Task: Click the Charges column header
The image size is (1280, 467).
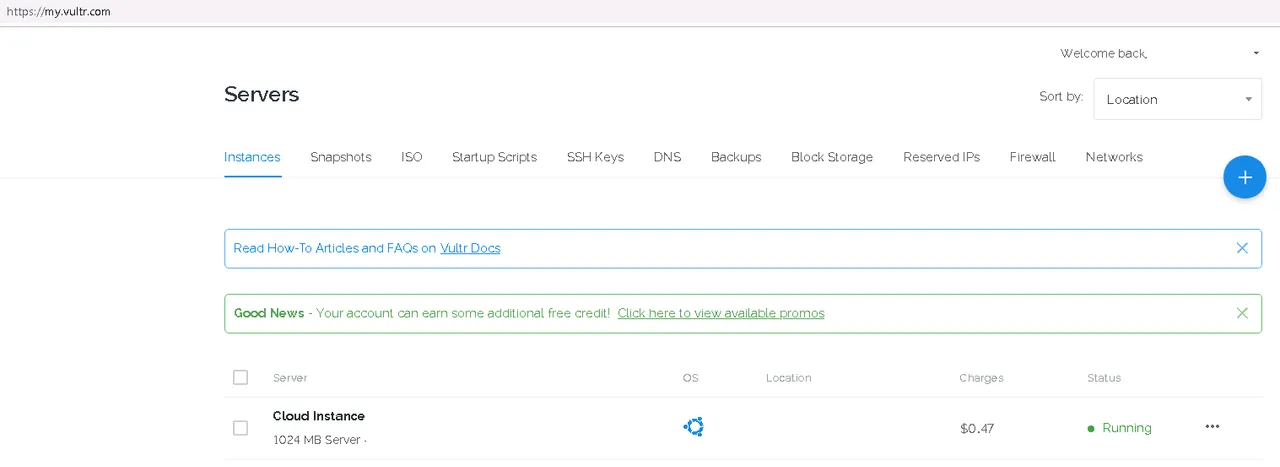Action: point(981,378)
